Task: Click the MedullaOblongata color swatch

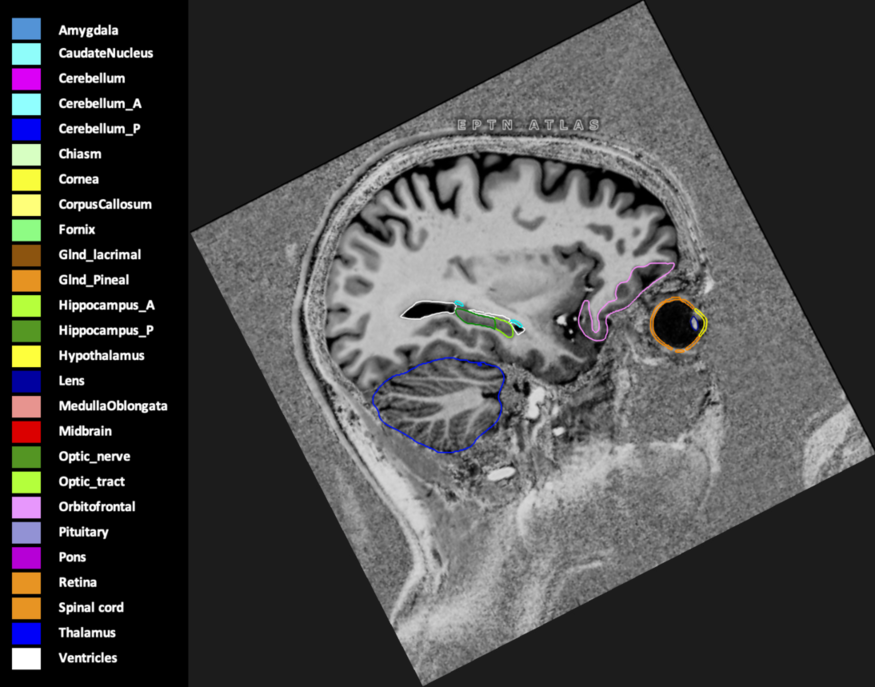Action: click(26, 406)
